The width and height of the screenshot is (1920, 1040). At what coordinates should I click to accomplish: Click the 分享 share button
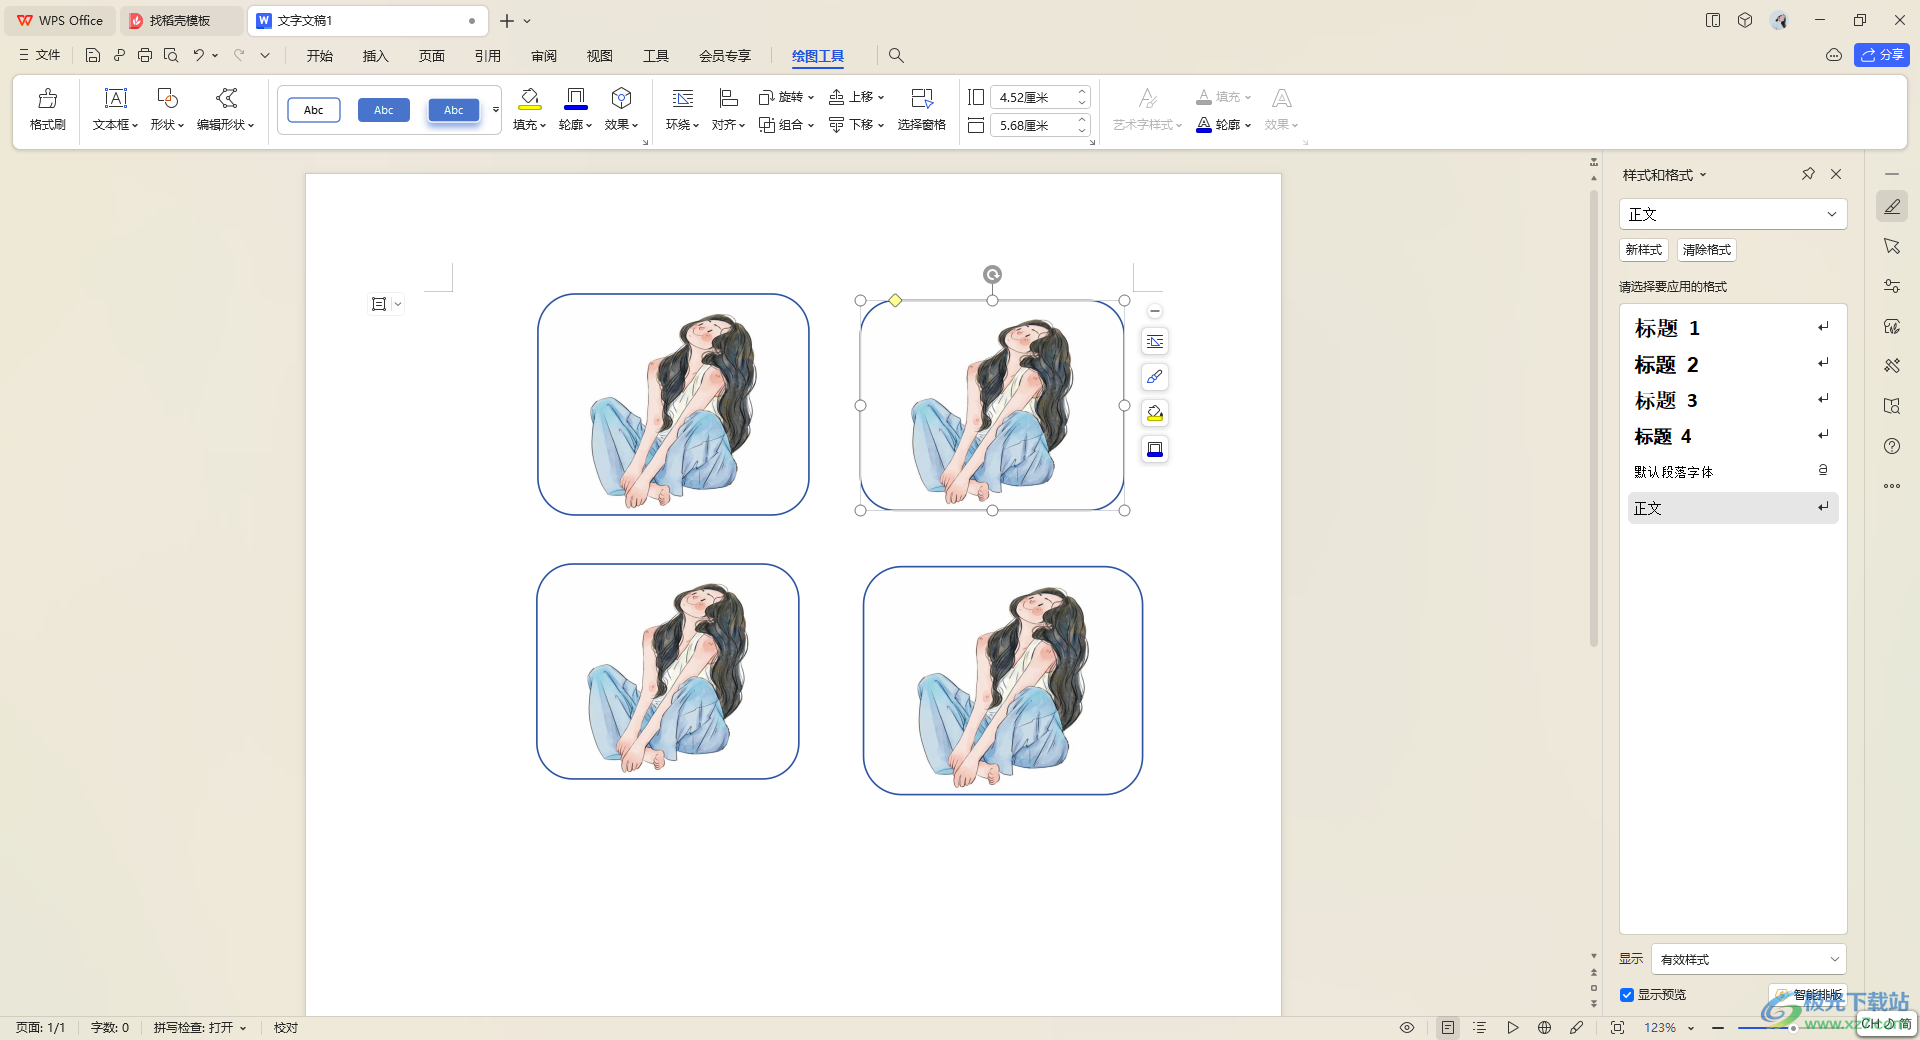[x=1882, y=55]
